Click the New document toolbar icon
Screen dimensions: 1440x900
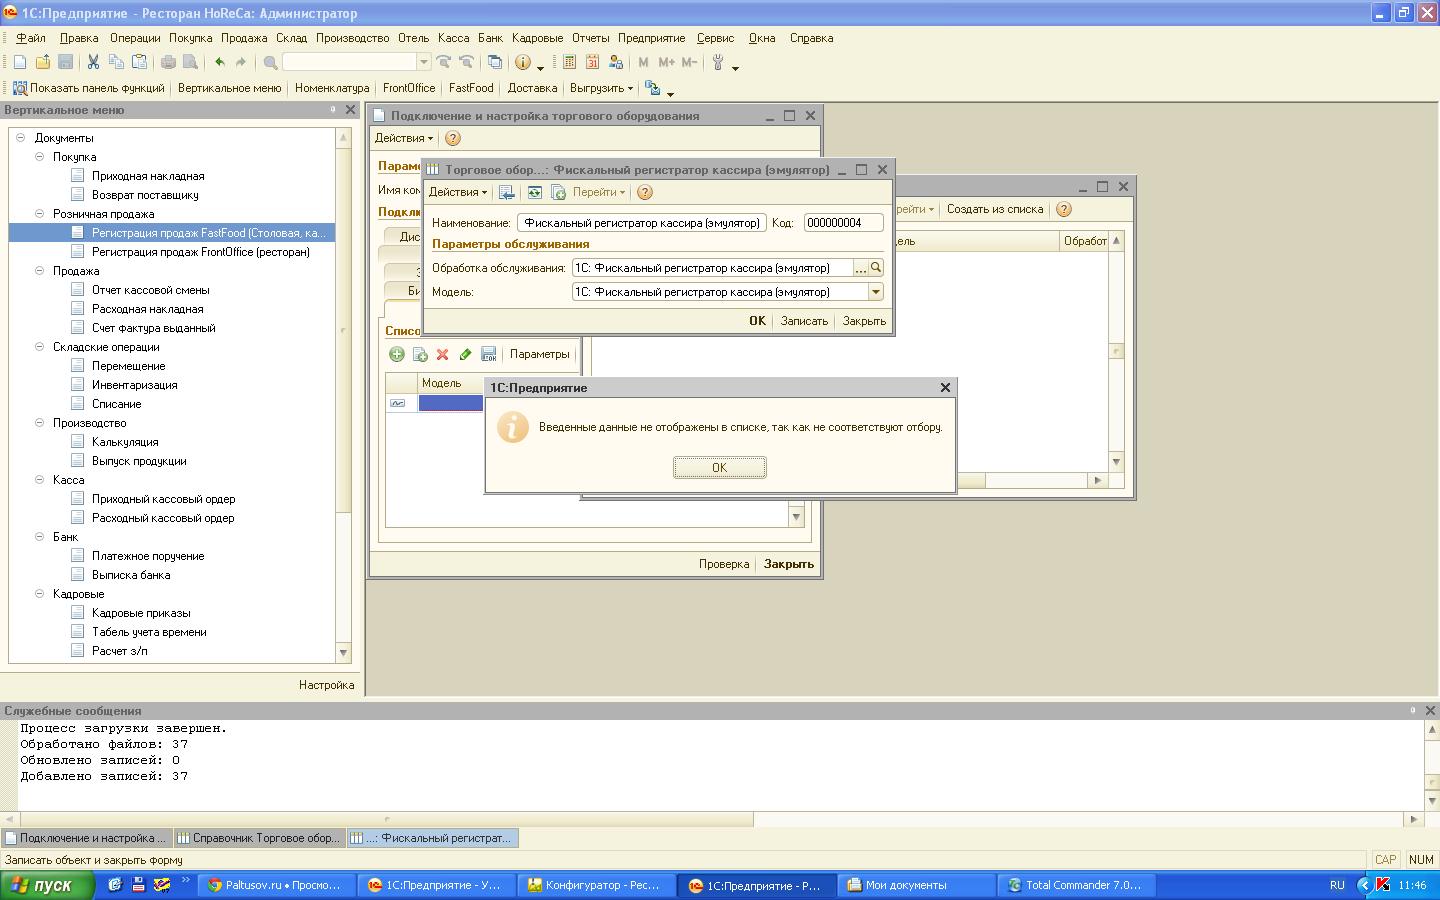pyautogui.click(x=19, y=62)
